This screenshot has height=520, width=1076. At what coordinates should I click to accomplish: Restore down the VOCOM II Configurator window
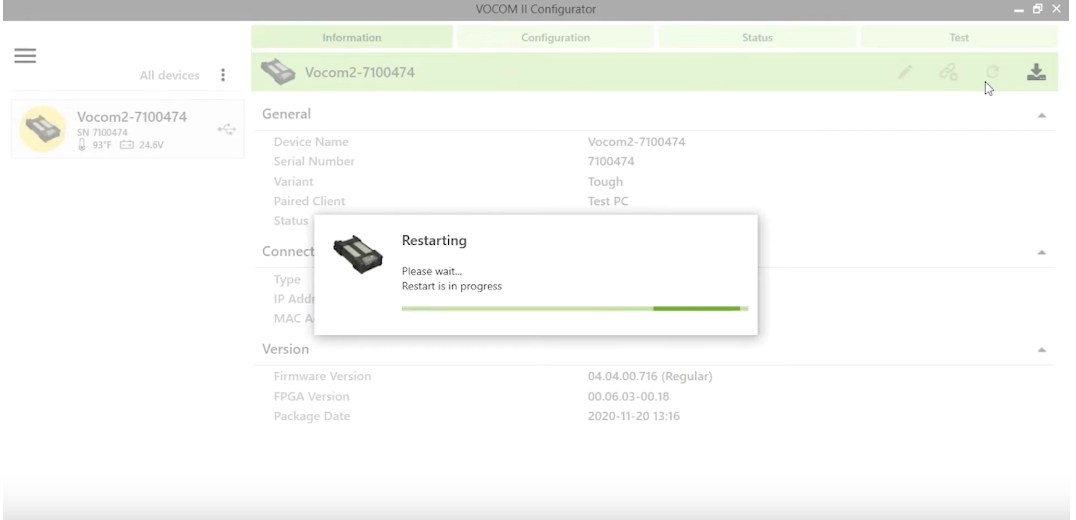(x=1038, y=9)
